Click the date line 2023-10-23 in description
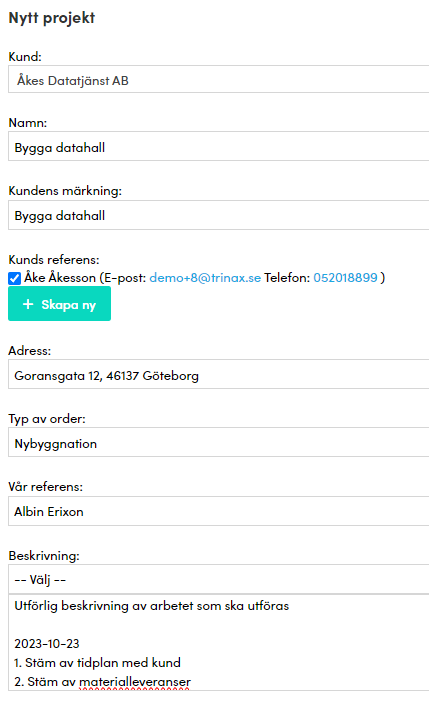Image resolution: width=429 pixels, height=704 pixels. click(x=47, y=644)
